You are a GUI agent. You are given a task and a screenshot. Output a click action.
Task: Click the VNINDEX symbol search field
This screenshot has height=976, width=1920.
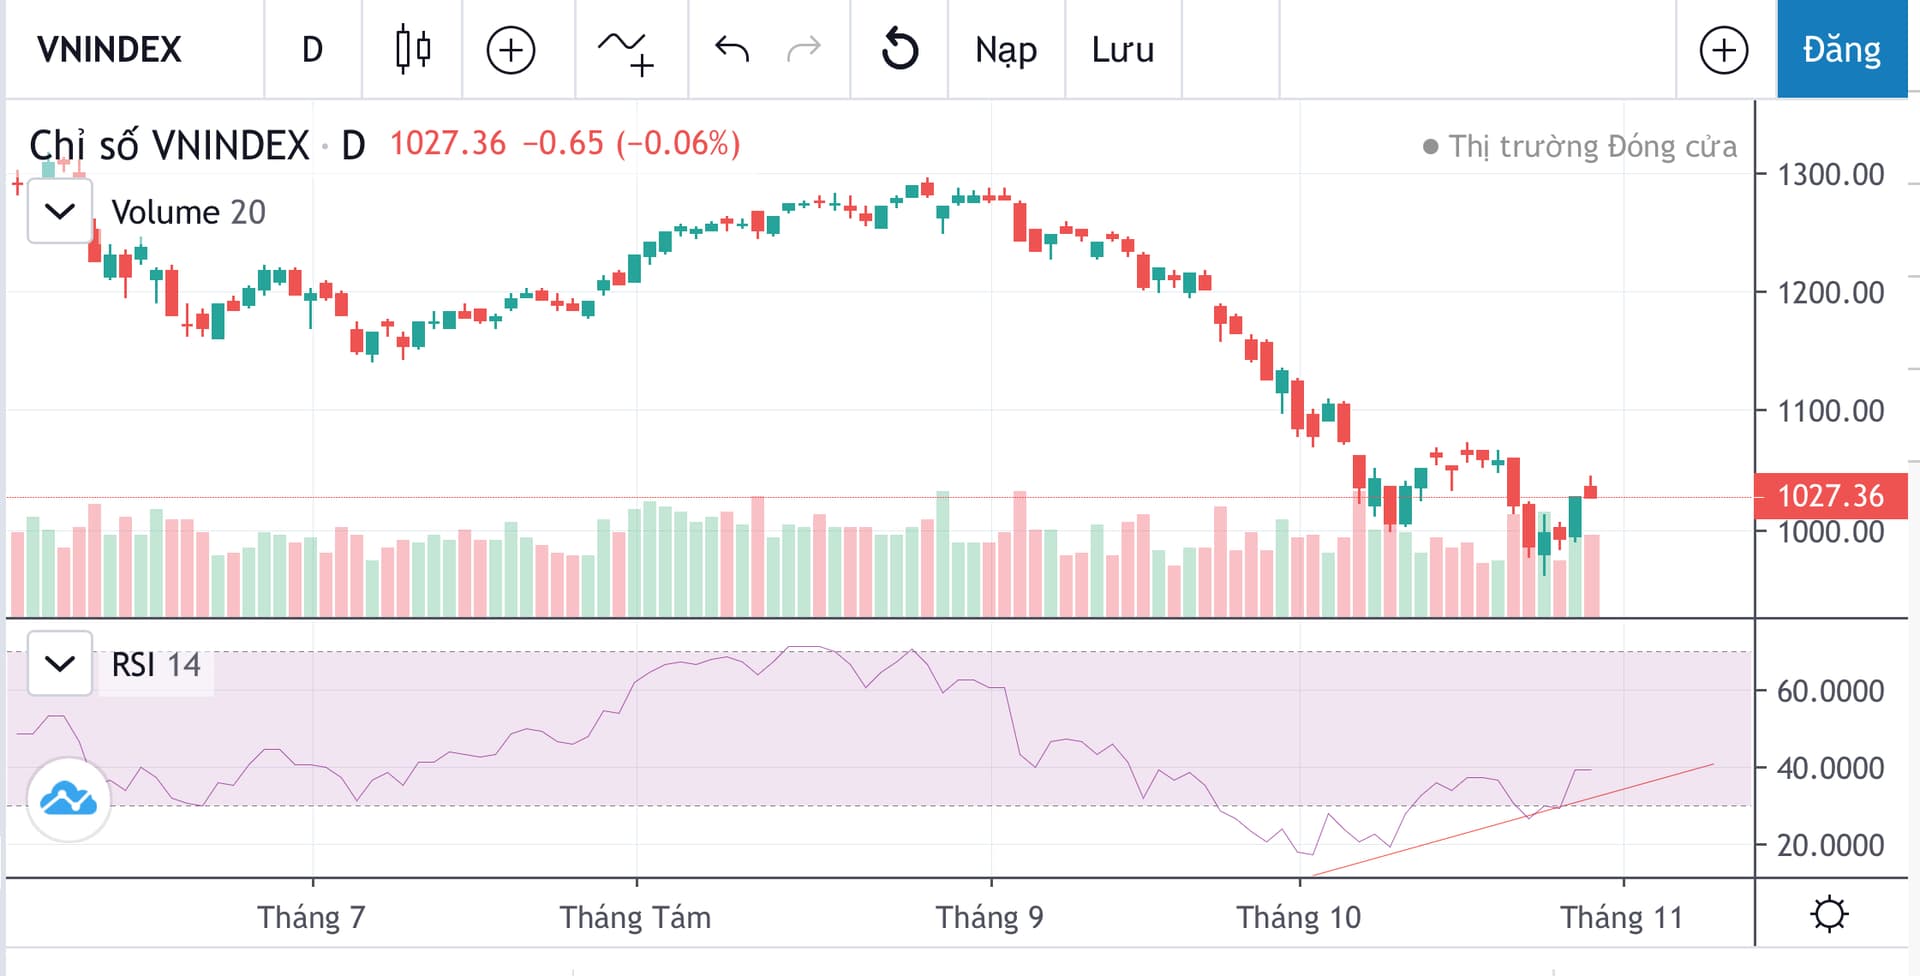pyautogui.click(x=110, y=49)
